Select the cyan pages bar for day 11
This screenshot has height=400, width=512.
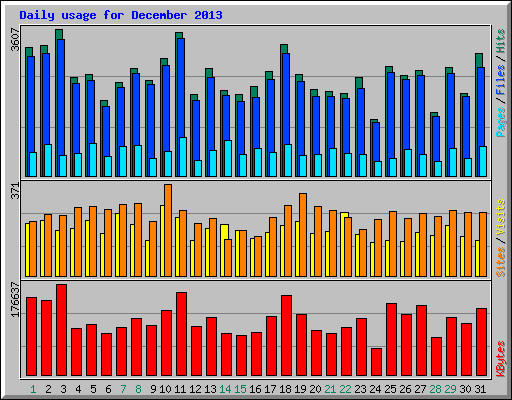(x=183, y=157)
